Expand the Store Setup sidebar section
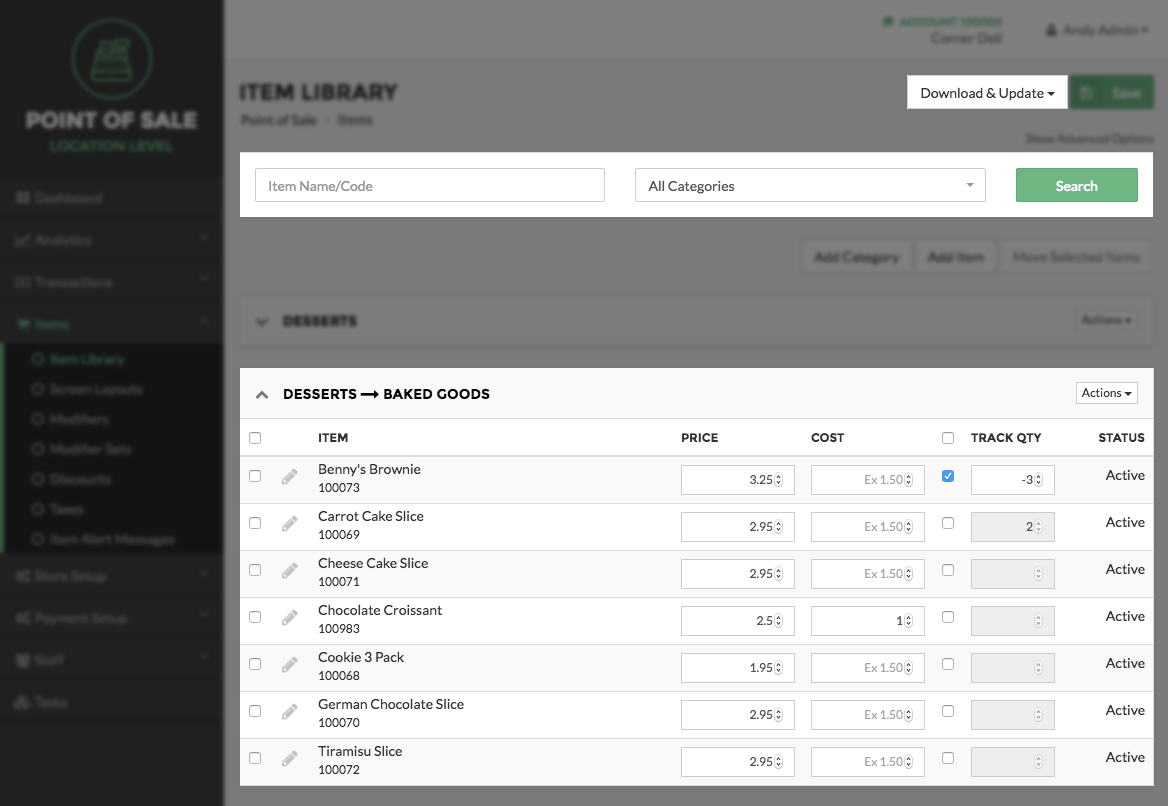The image size is (1168, 806). point(112,576)
